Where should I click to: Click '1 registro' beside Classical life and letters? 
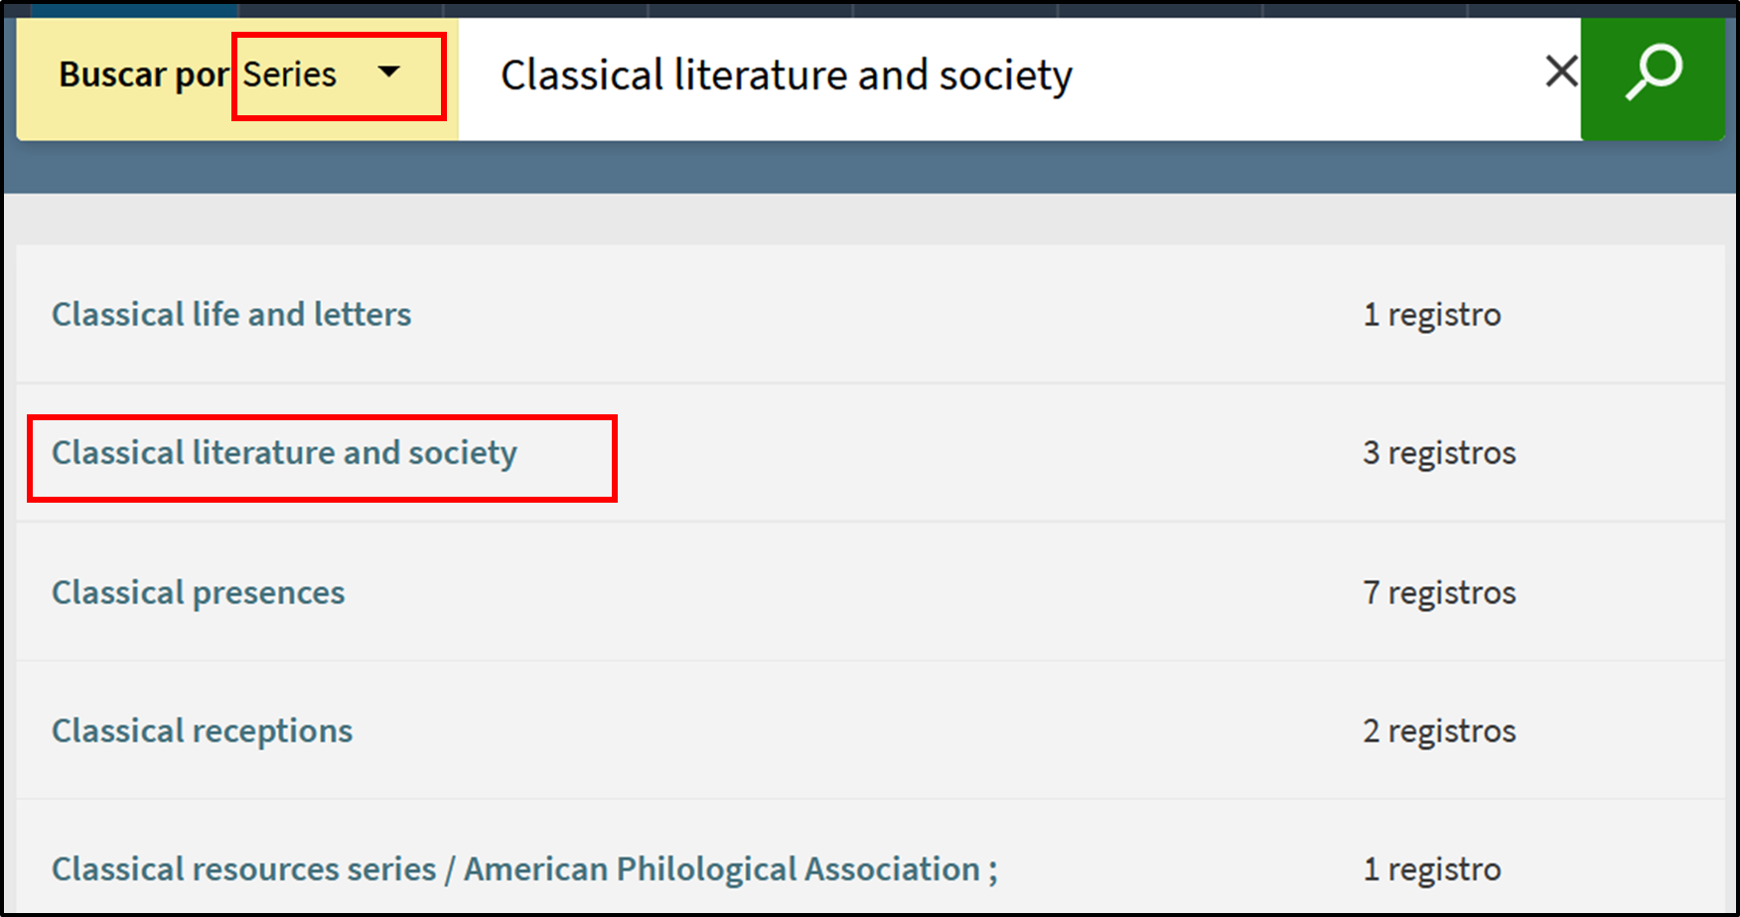1431,315
